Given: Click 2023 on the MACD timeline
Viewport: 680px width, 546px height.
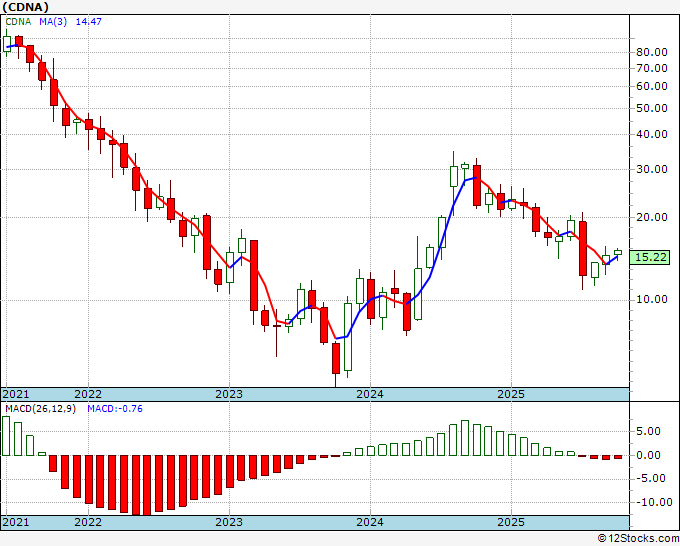Looking at the screenshot, I should click(229, 522).
